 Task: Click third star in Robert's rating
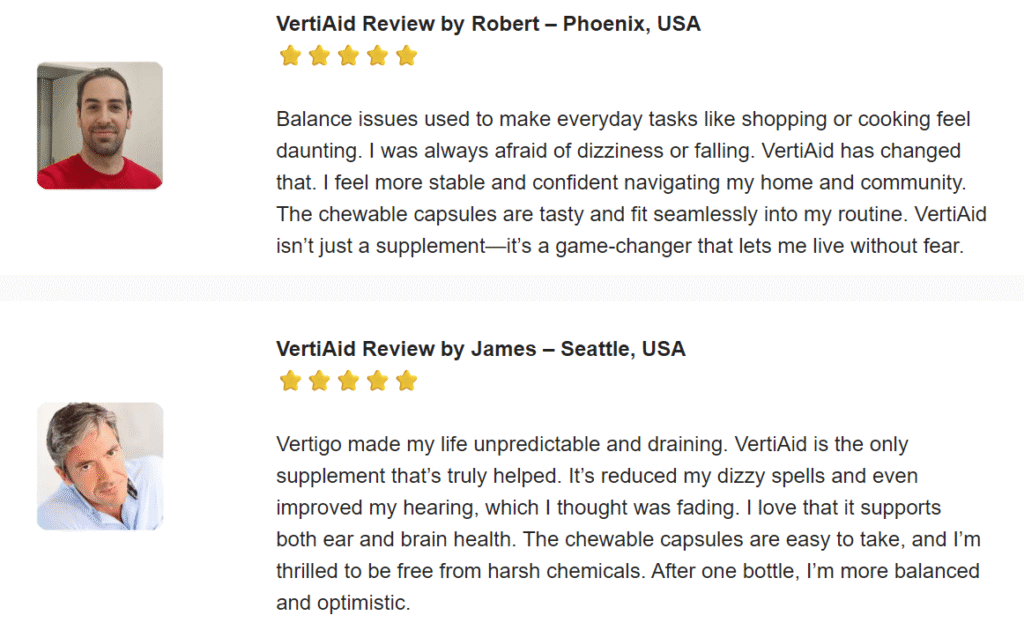(348, 55)
